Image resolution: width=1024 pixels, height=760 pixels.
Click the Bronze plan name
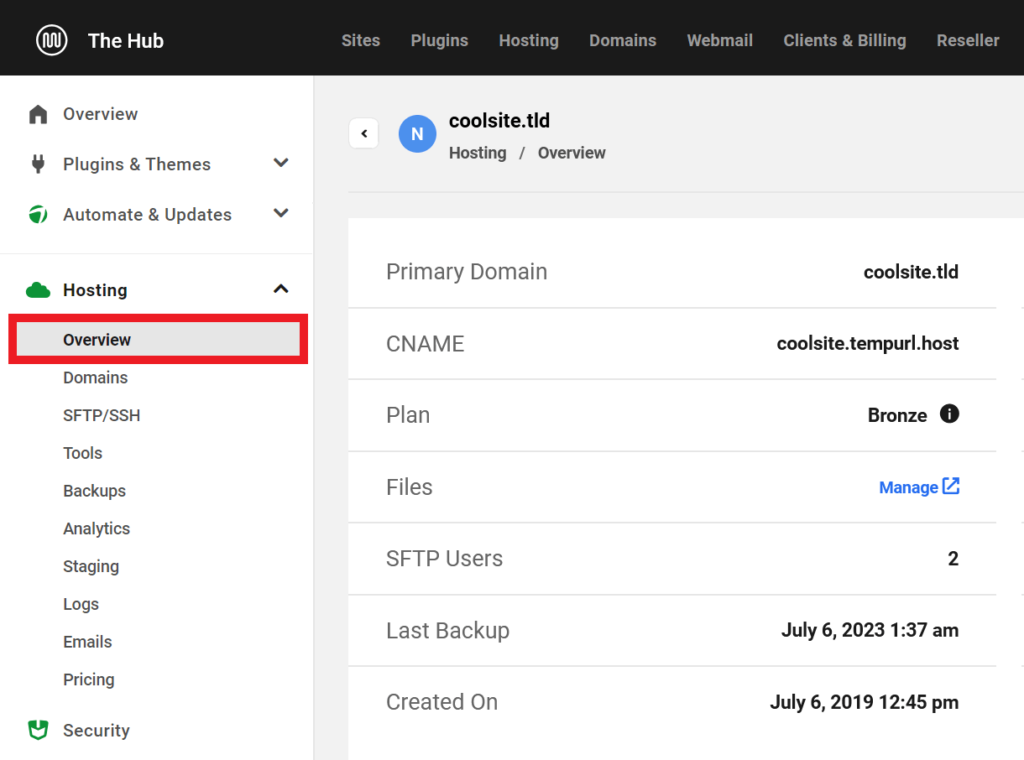(897, 415)
